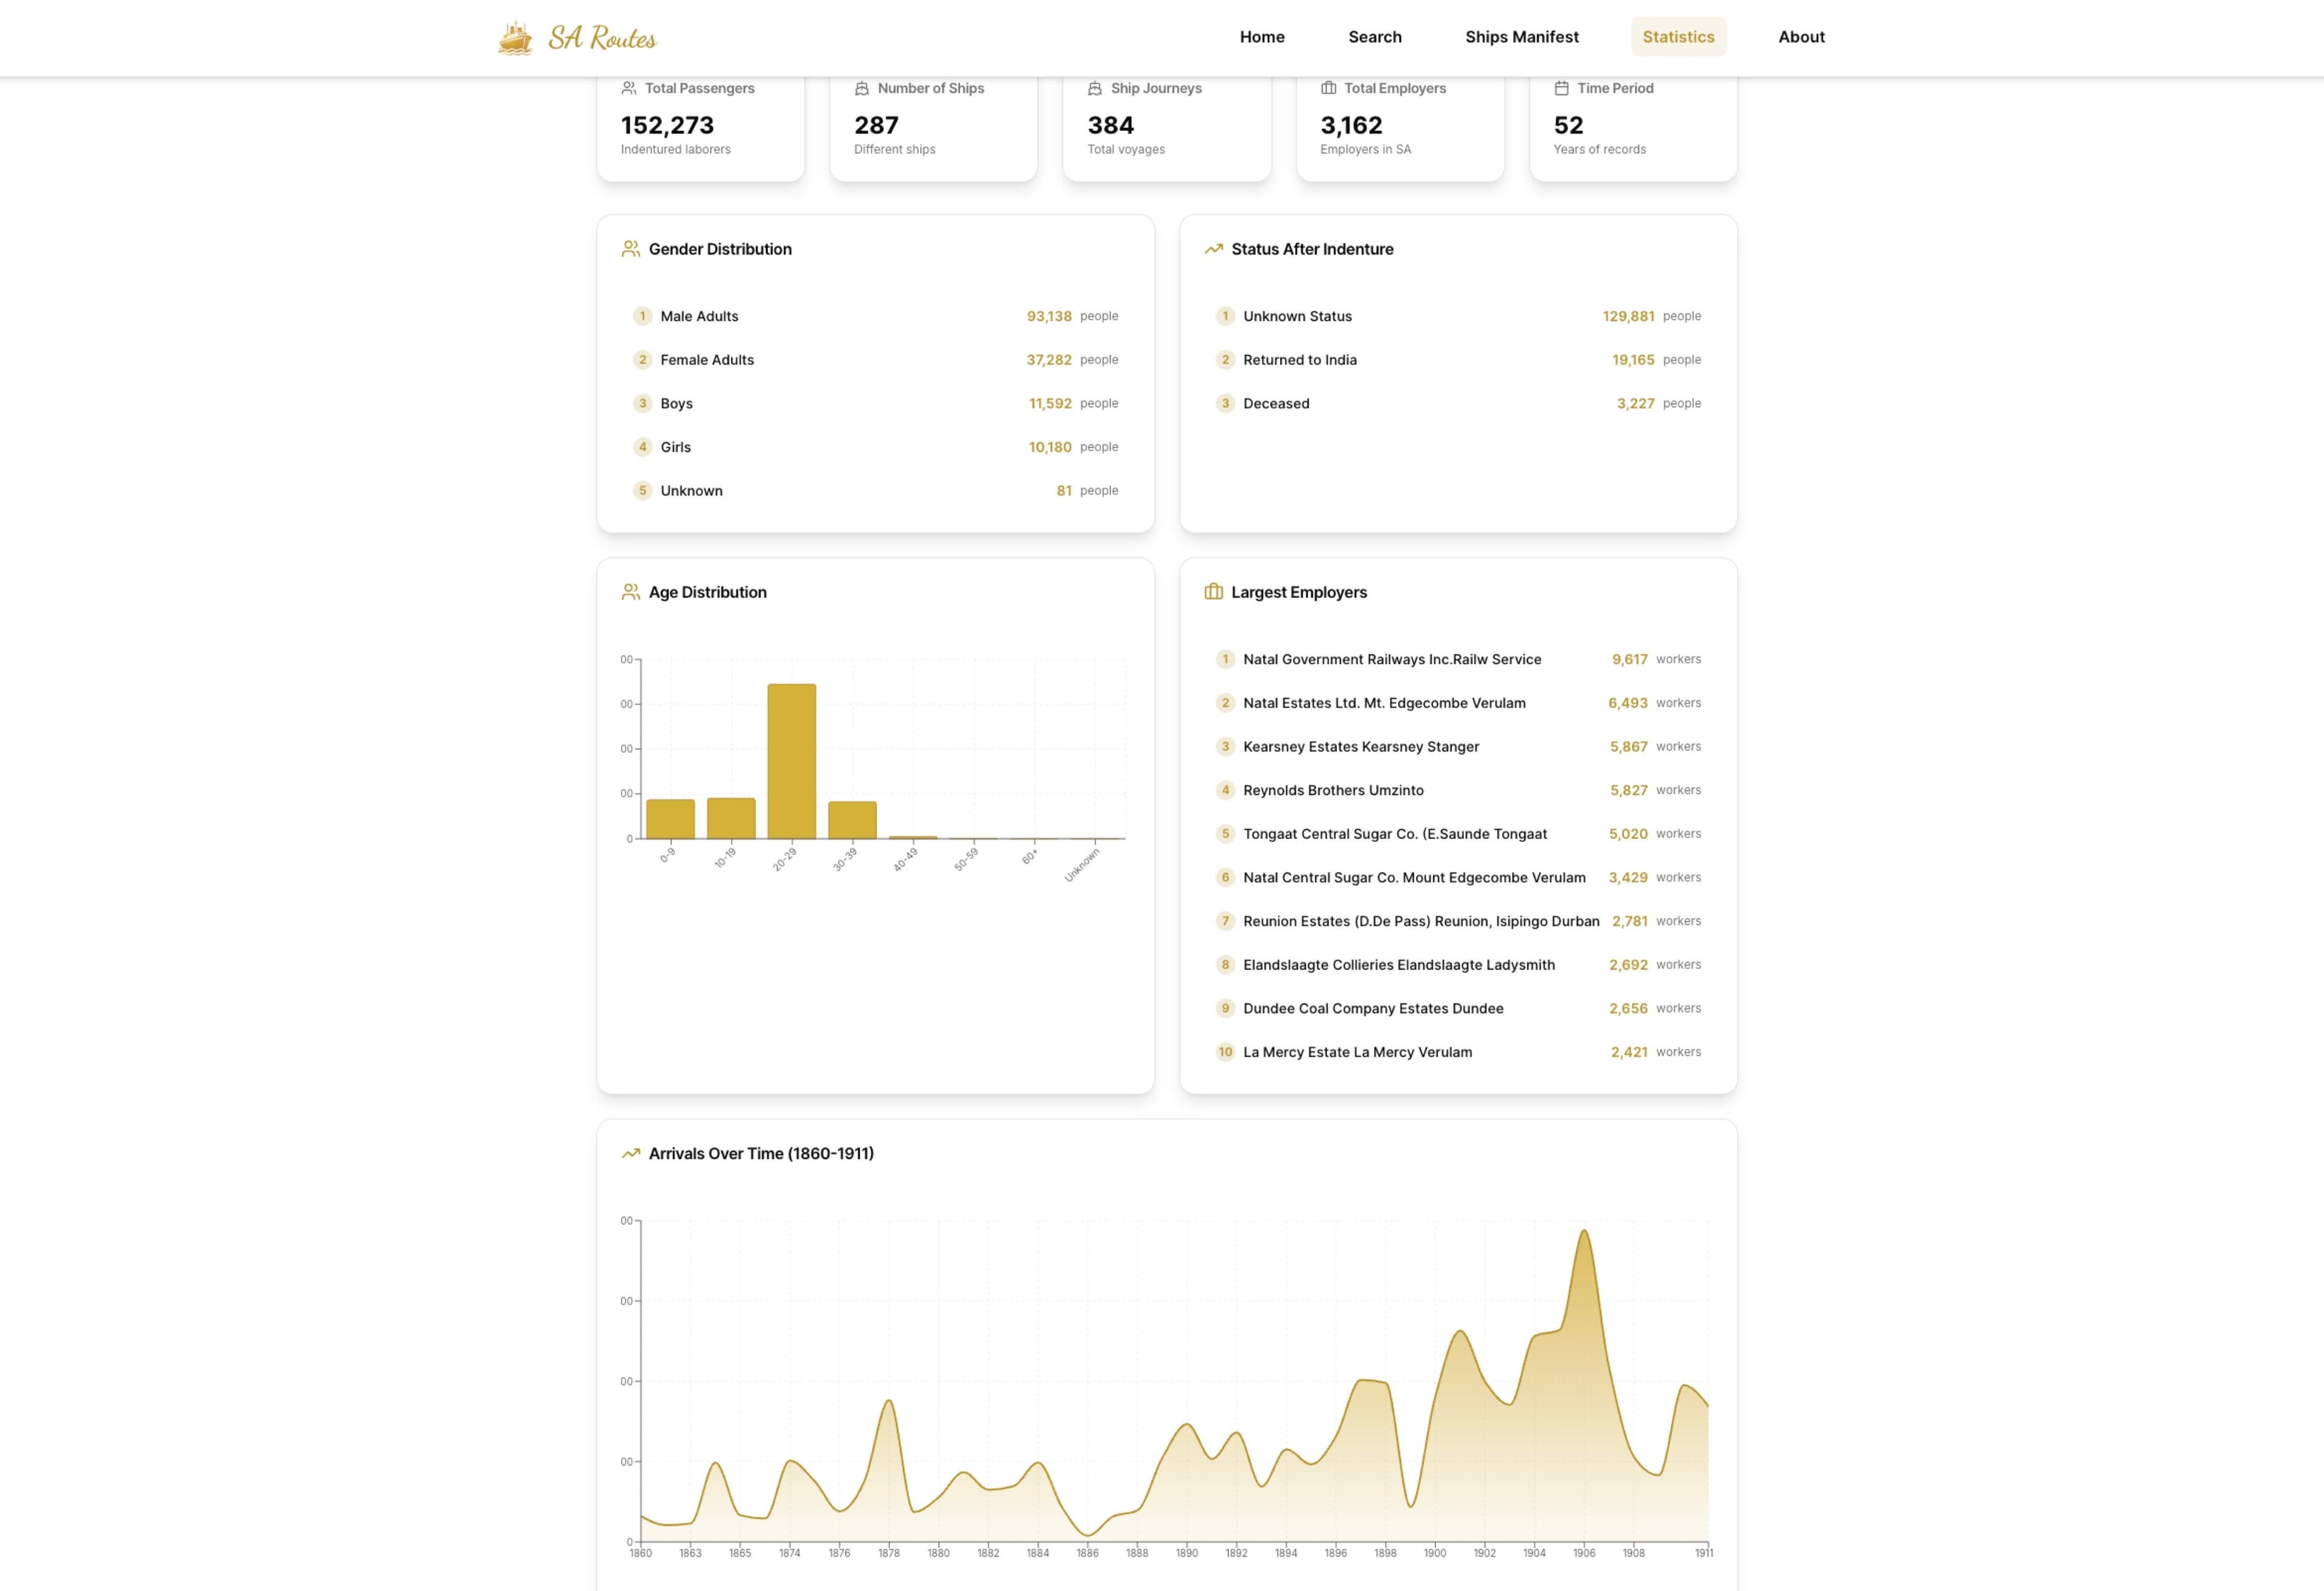Click the Number of Ships ship icon
Image resolution: width=2324 pixels, height=1591 pixels.
tap(861, 88)
